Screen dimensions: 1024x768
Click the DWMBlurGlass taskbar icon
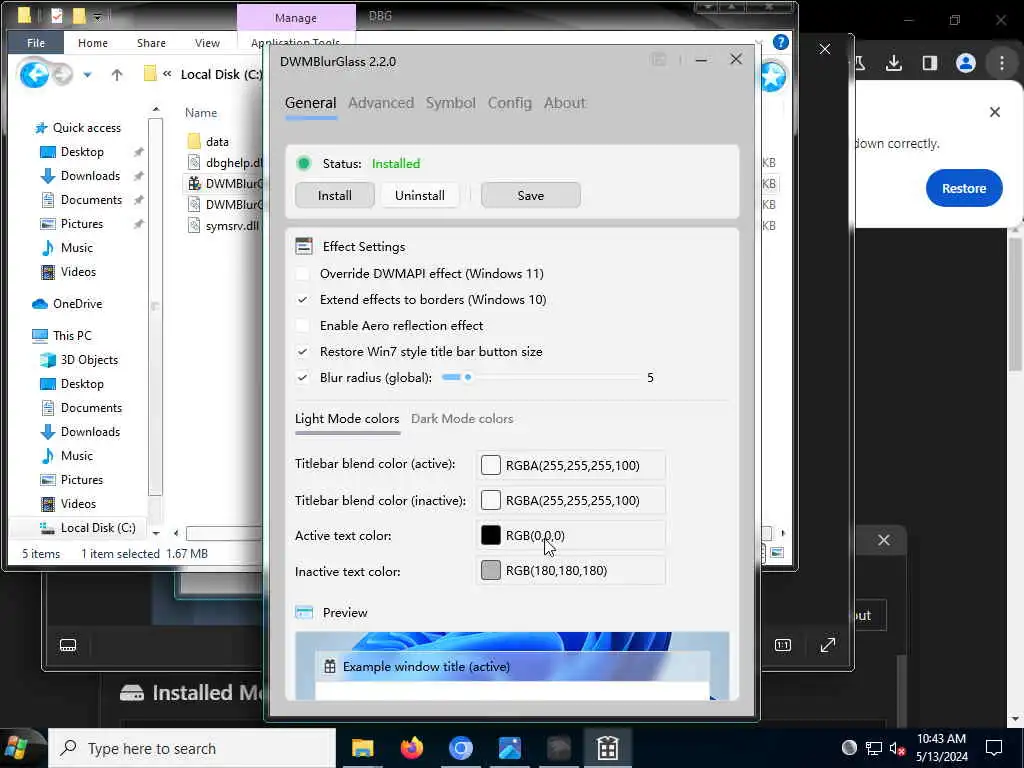(607, 748)
